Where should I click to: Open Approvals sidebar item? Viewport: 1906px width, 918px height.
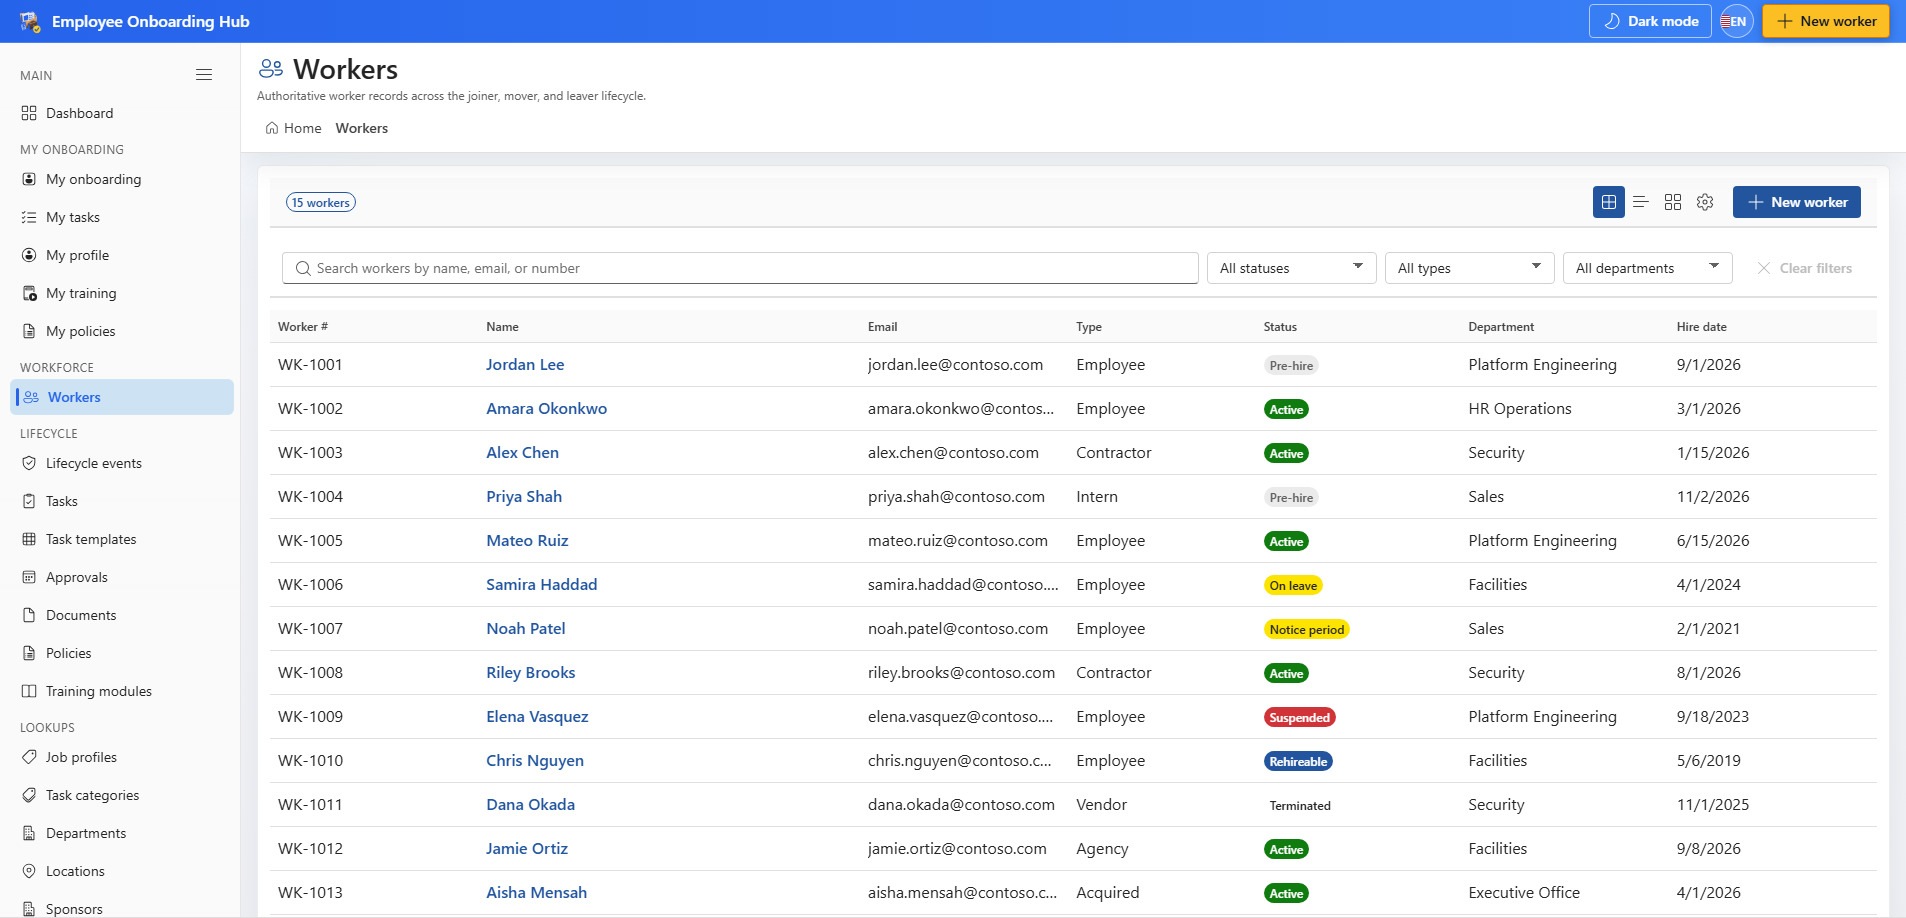[x=122, y=577]
